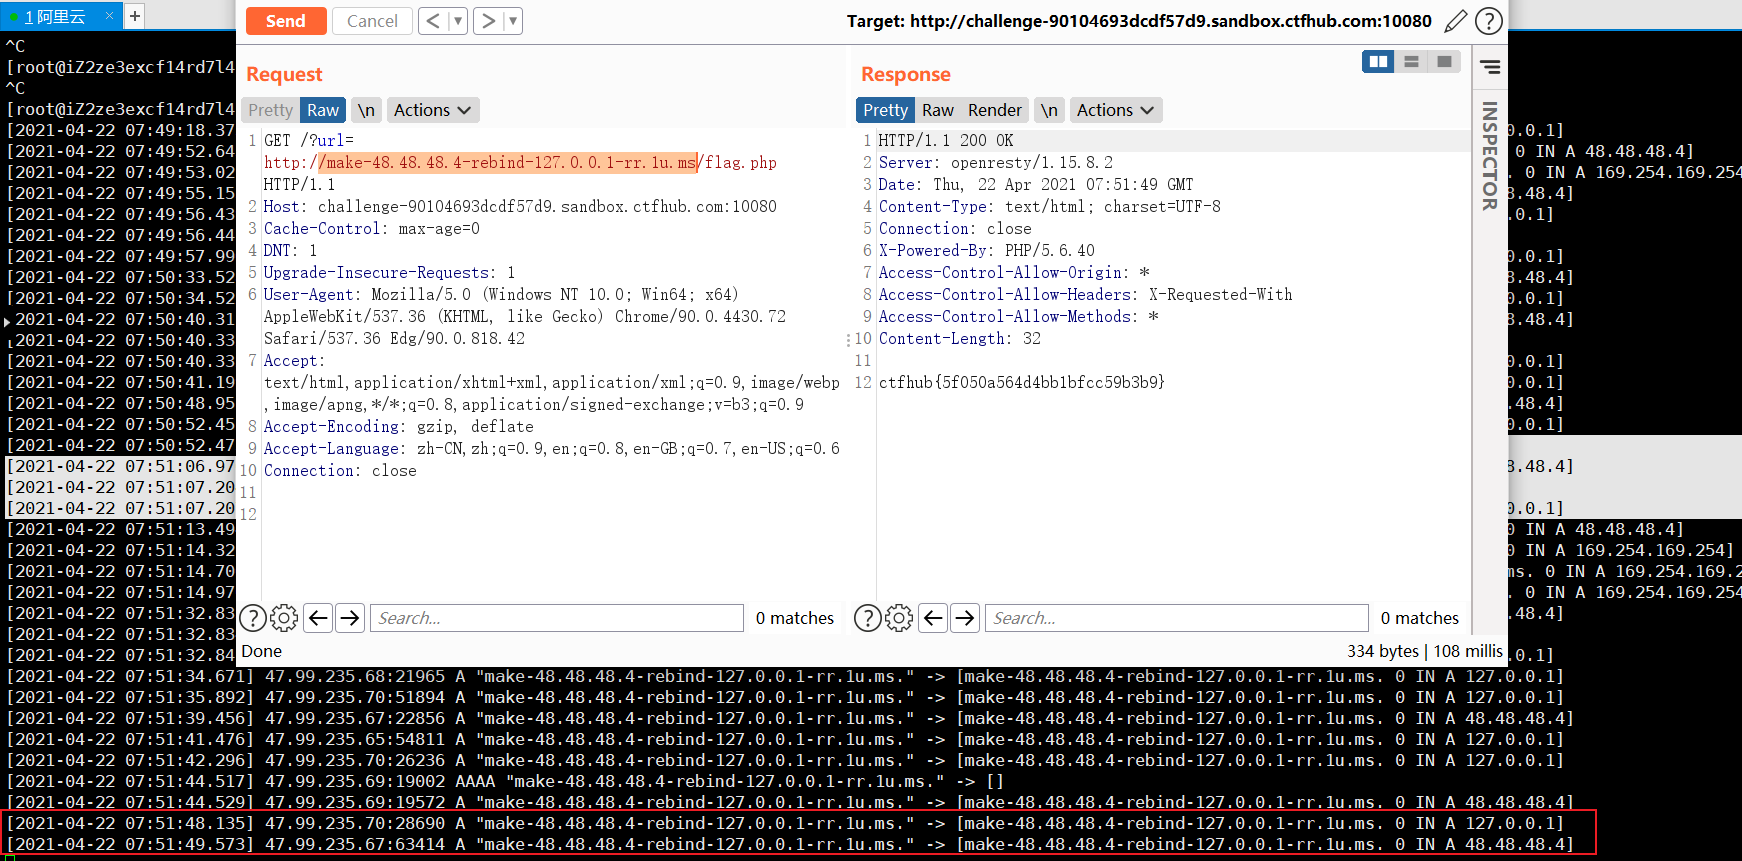1742x861 pixels.
Task: Click terminal log line 07:51:48.135
Action: tap(785, 823)
